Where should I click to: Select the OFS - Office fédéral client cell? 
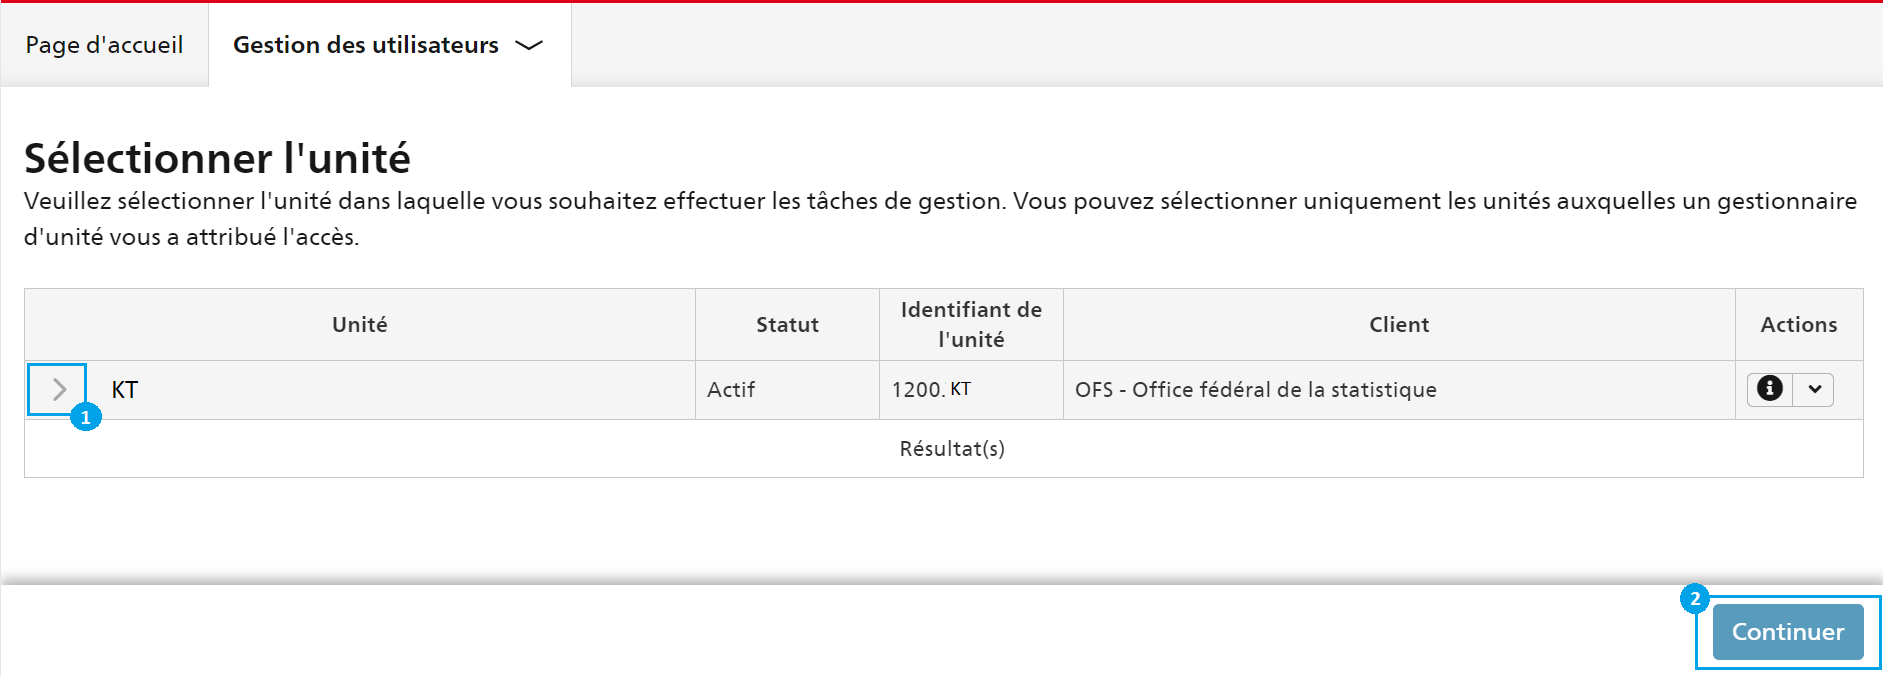tap(1399, 390)
